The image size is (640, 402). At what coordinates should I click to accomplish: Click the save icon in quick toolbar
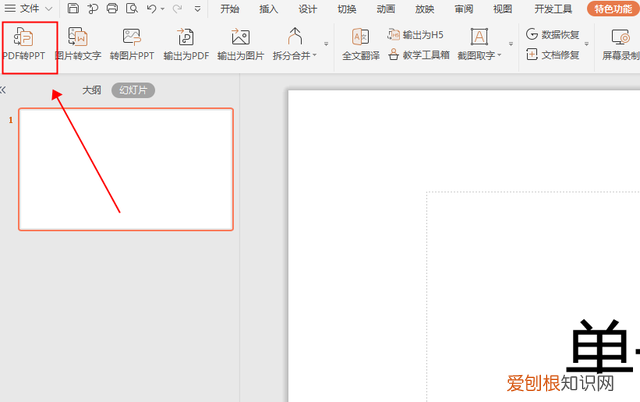pyautogui.click(x=73, y=9)
